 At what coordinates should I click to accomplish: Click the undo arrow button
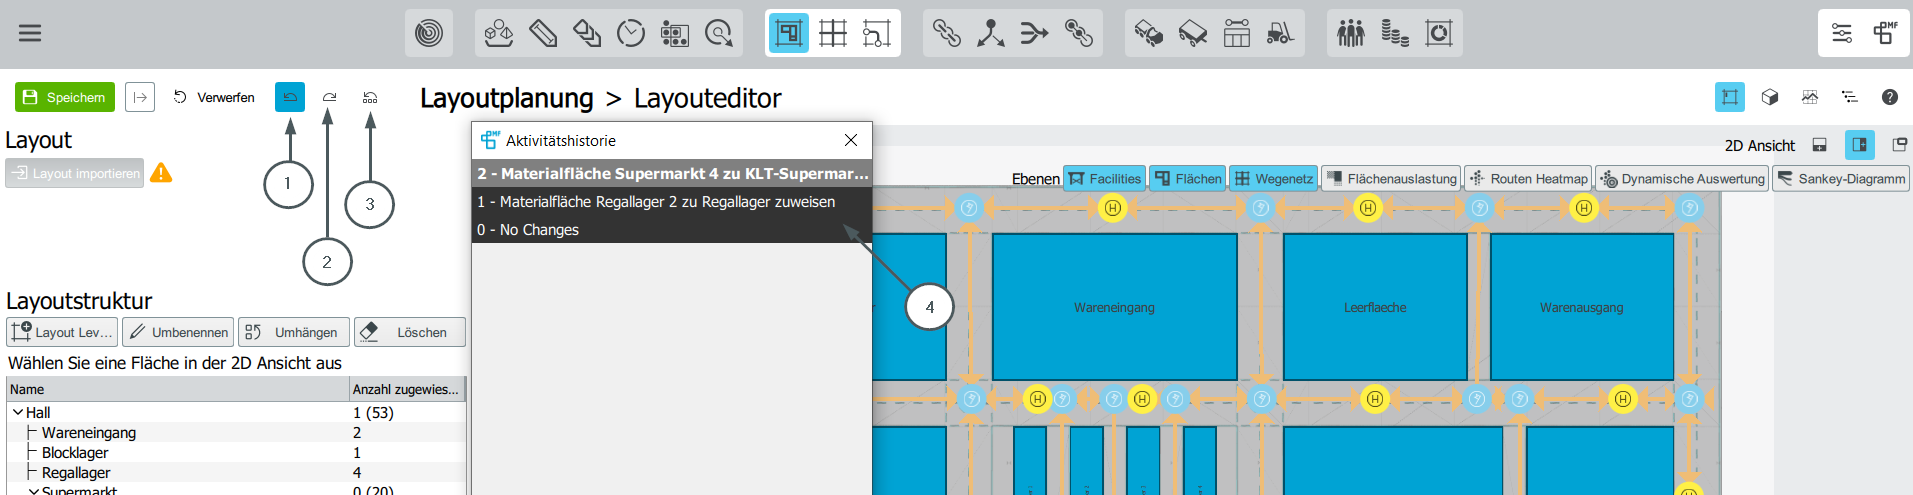(290, 97)
